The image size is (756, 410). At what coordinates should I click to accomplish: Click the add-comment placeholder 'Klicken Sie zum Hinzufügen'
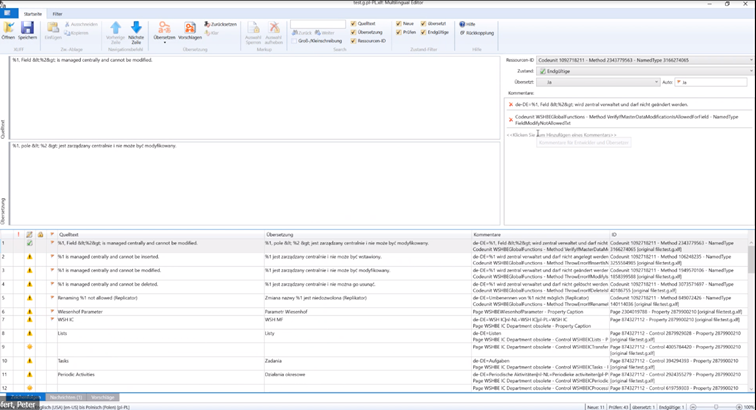pyautogui.click(x=561, y=135)
